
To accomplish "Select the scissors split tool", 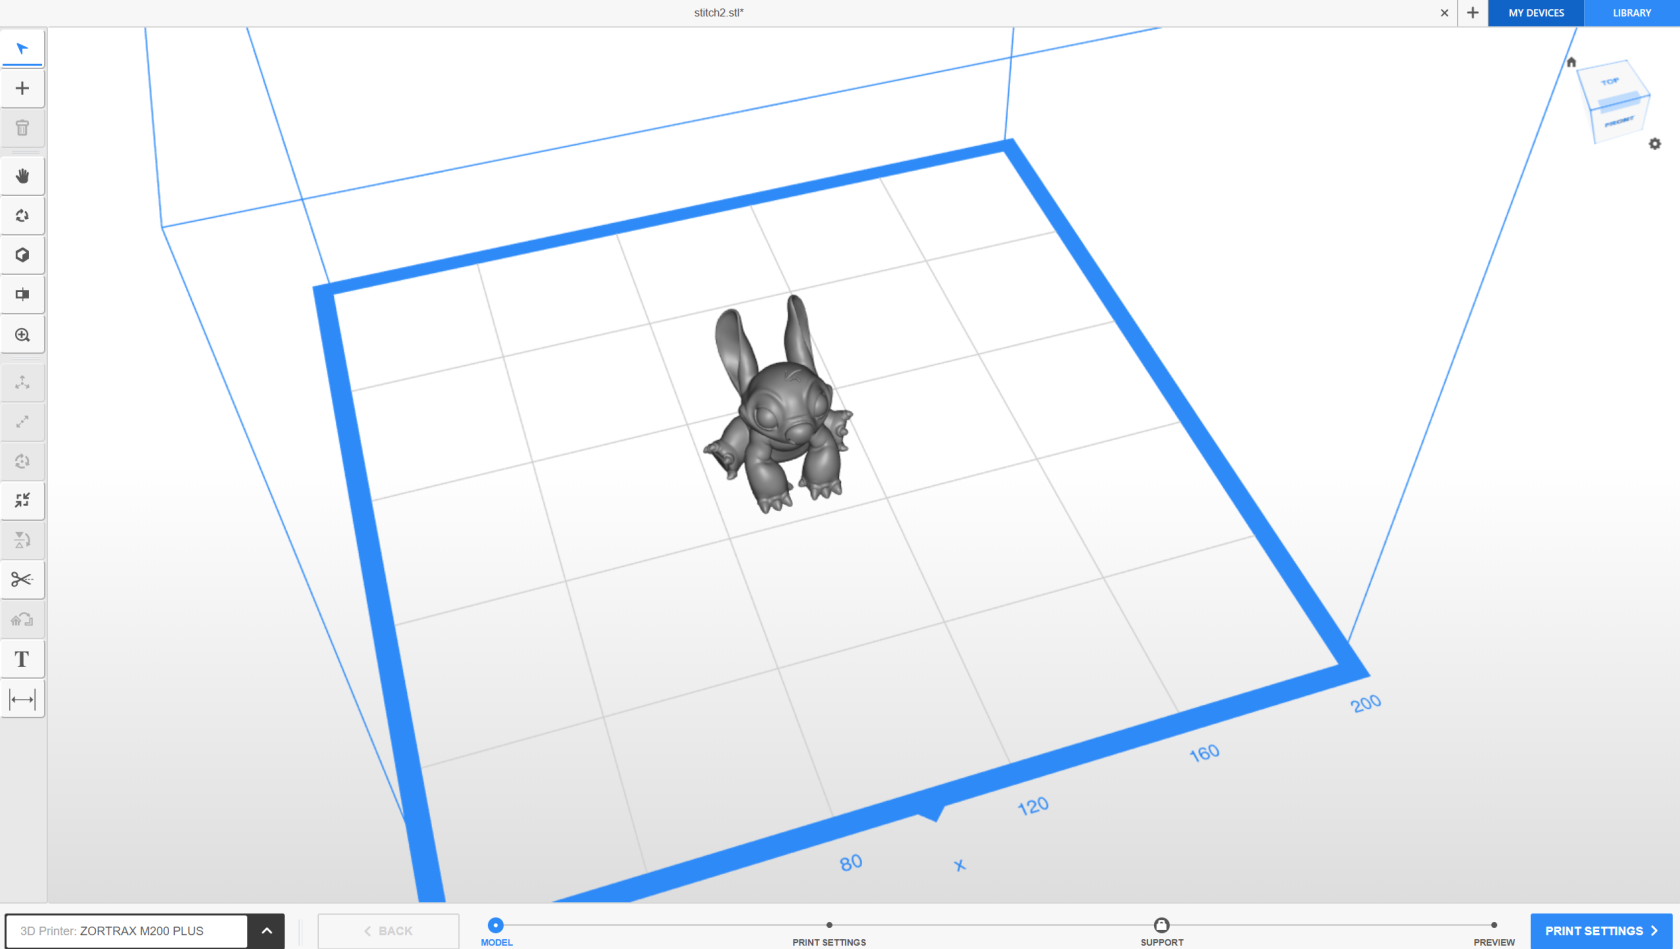I will pyautogui.click(x=22, y=579).
